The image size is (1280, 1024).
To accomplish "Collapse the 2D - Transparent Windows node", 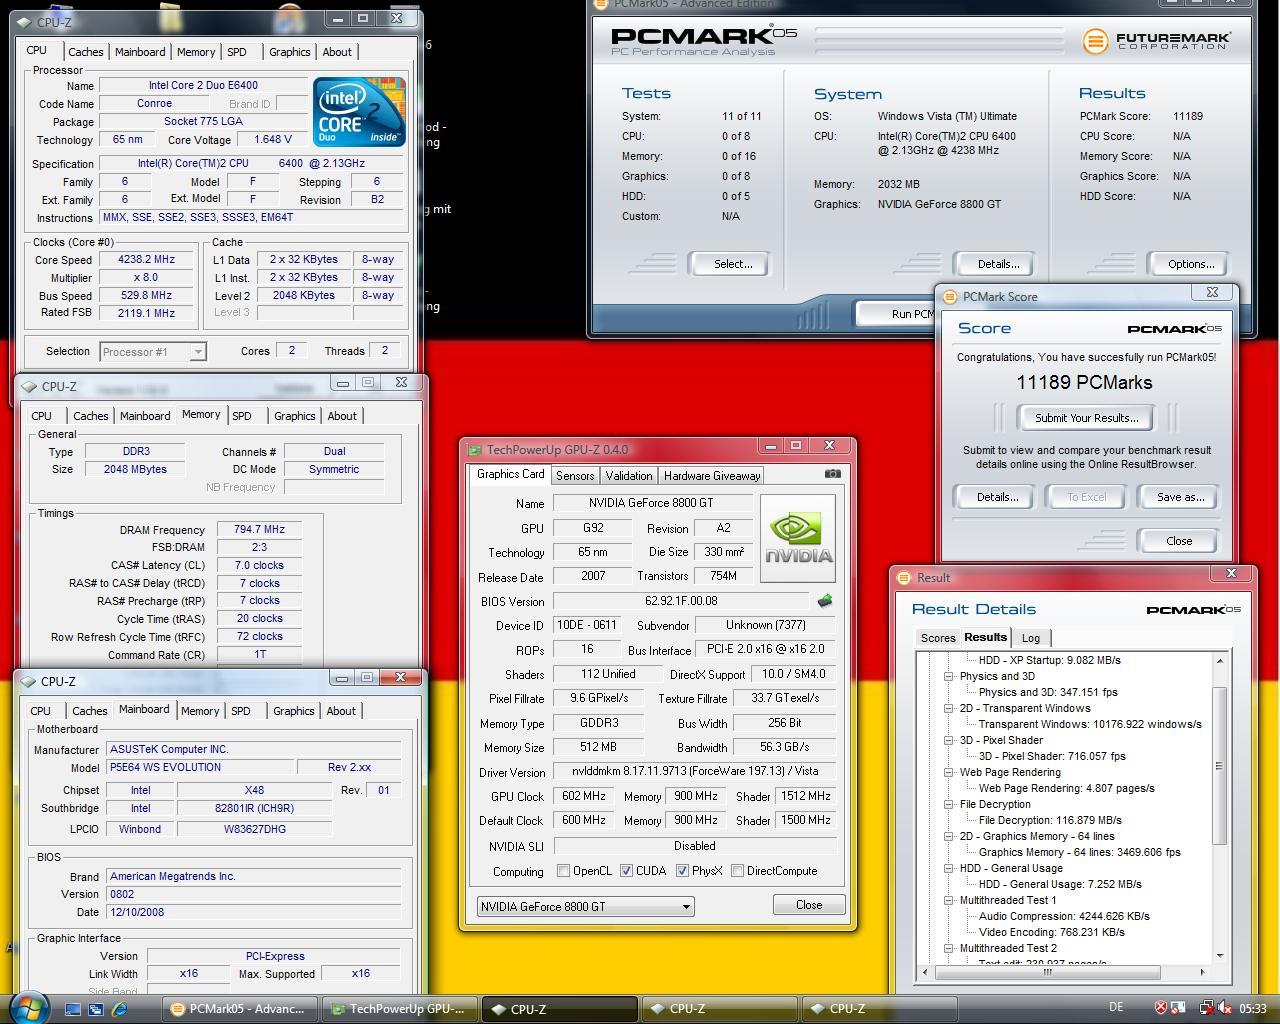I will [x=948, y=708].
